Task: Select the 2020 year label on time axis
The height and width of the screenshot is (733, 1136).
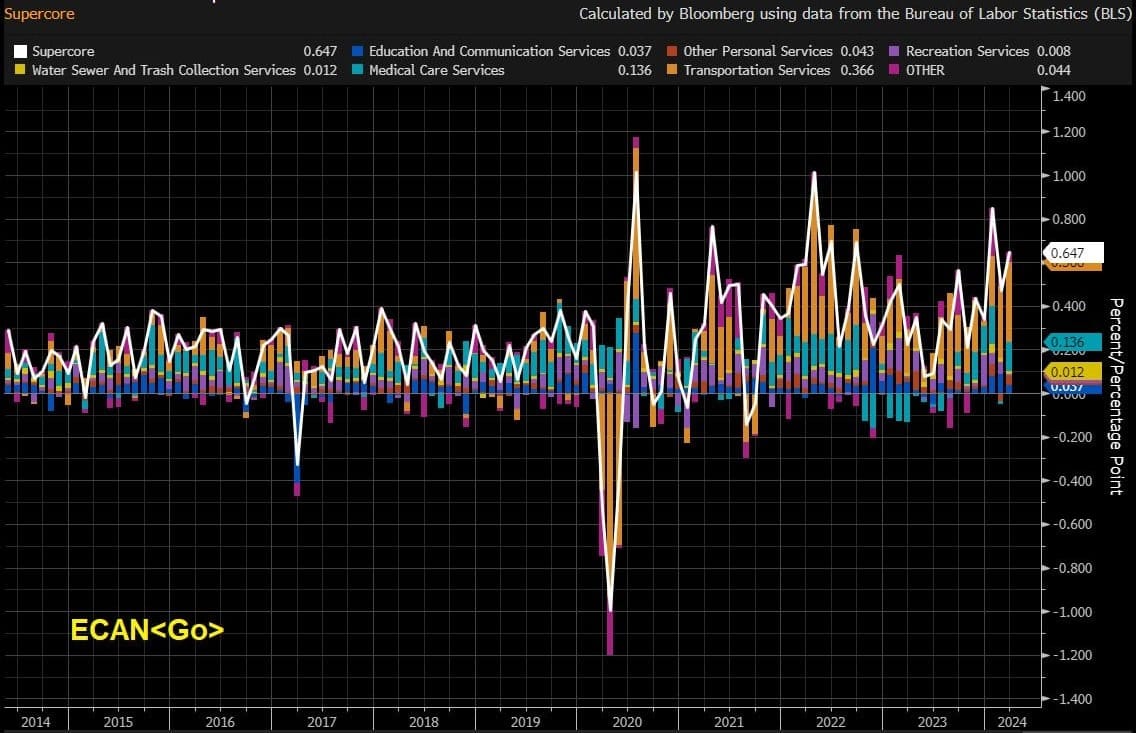Action: coord(627,721)
